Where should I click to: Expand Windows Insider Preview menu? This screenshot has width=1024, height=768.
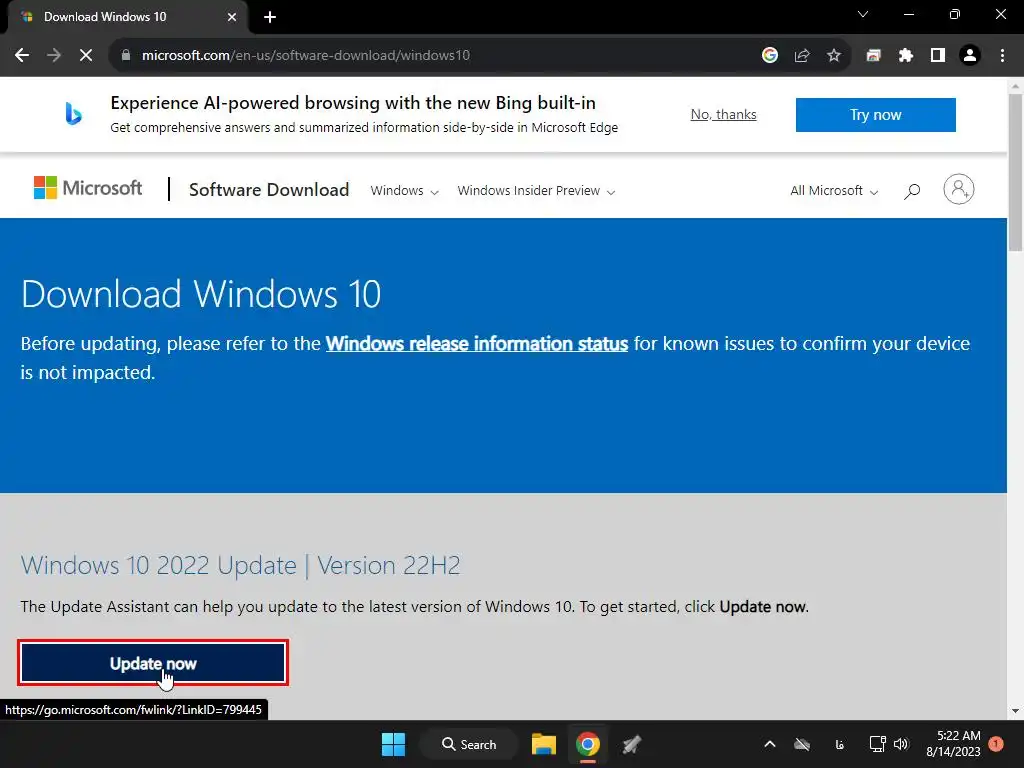(536, 191)
